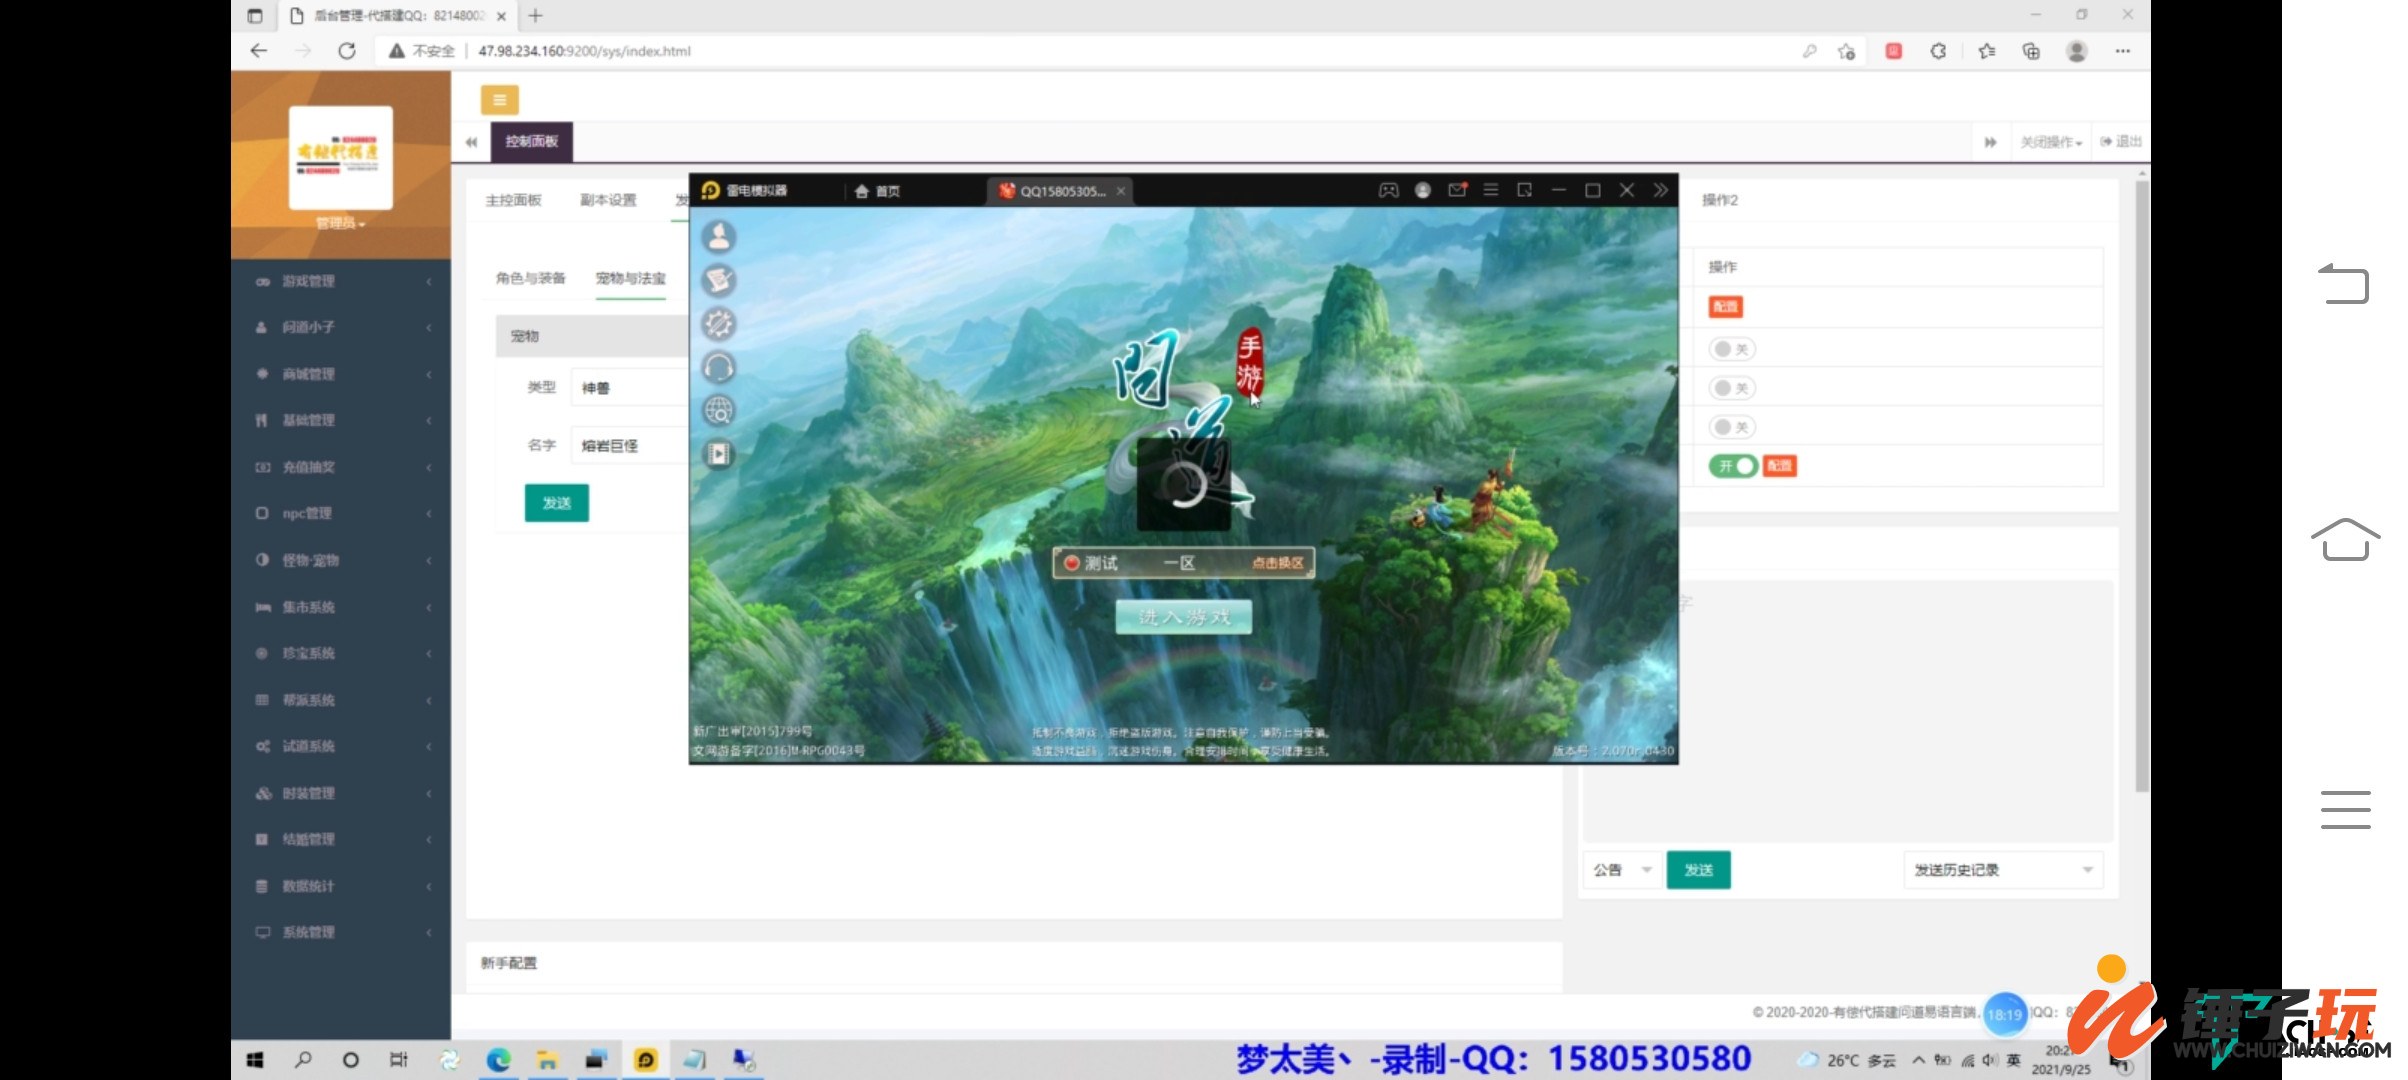Expand 充值抽奖 sidebar menu

pyautogui.click(x=341, y=467)
